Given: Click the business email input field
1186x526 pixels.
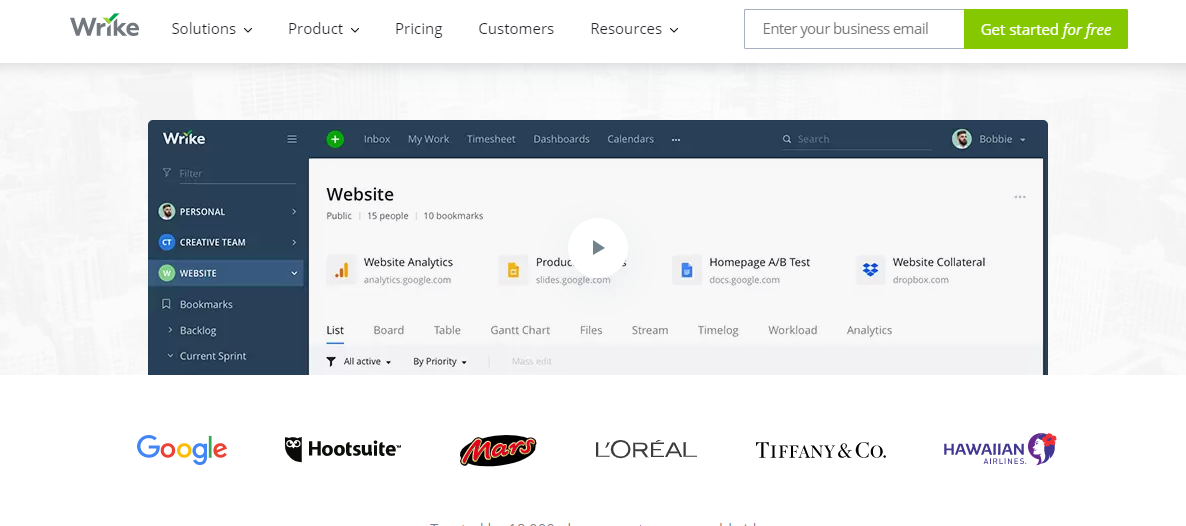Looking at the screenshot, I should pyautogui.click(x=854, y=29).
